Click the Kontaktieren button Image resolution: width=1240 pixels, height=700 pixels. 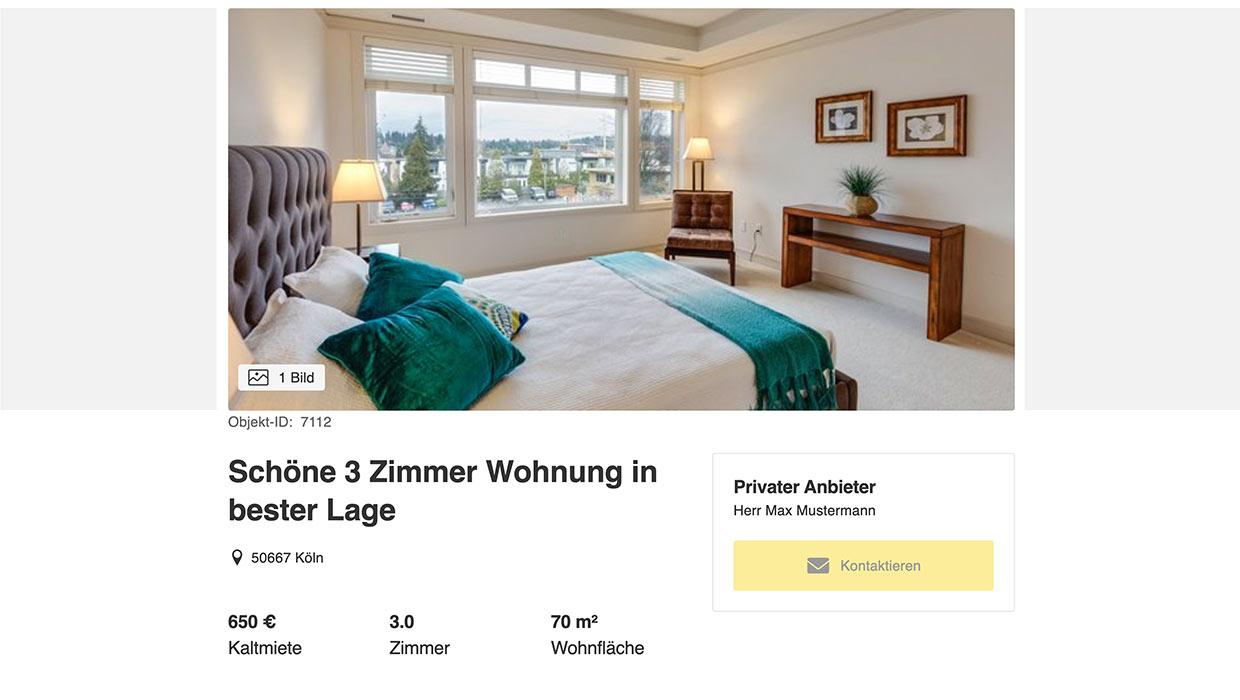tap(863, 566)
